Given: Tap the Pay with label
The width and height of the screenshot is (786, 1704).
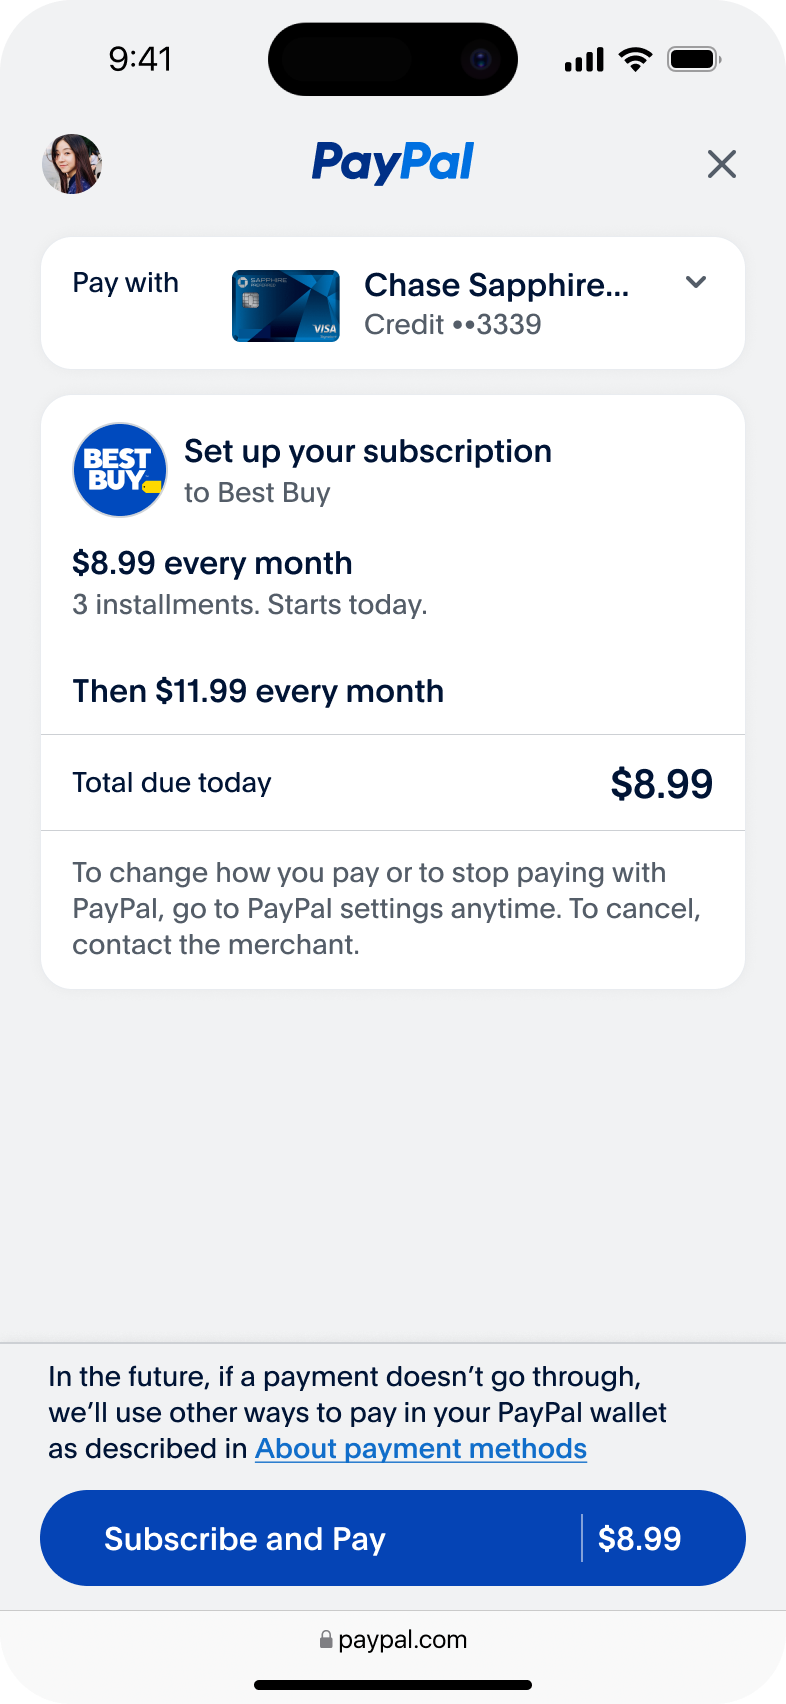Looking at the screenshot, I should pos(125,283).
